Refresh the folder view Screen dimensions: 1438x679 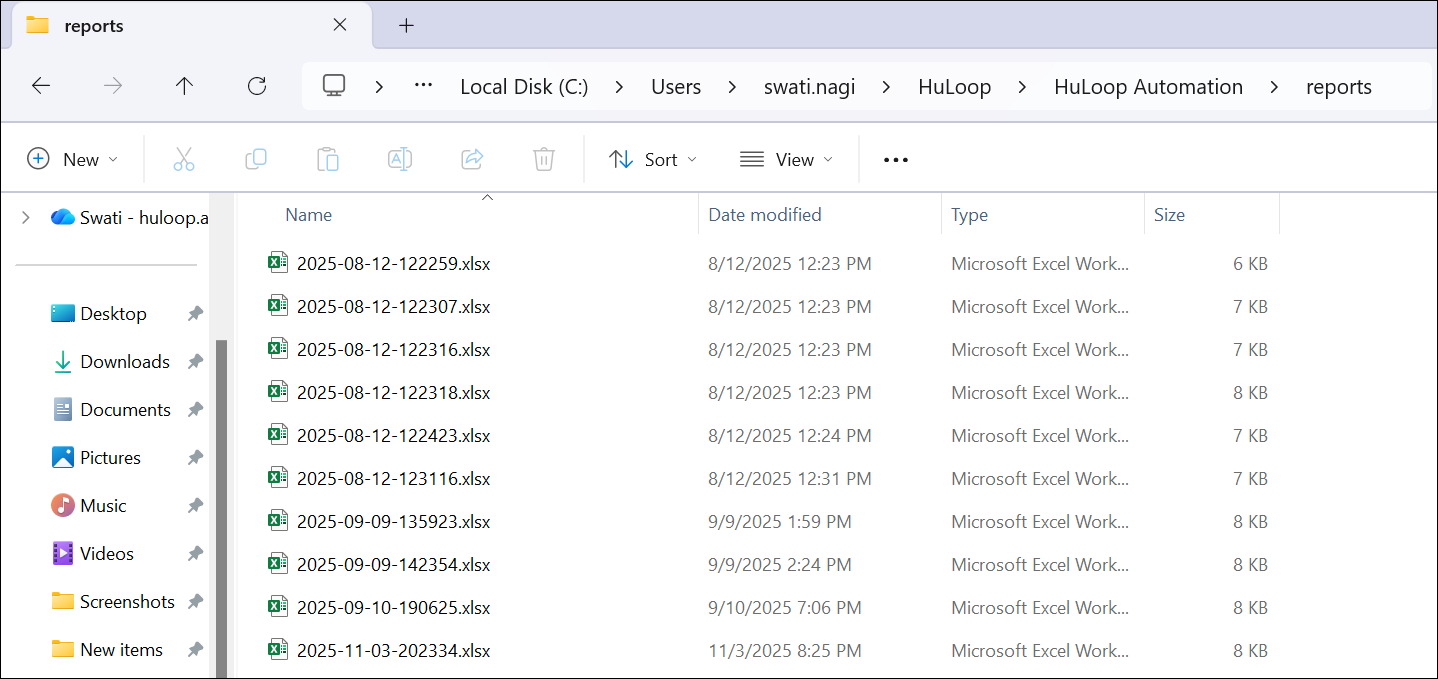[x=256, y=86]
